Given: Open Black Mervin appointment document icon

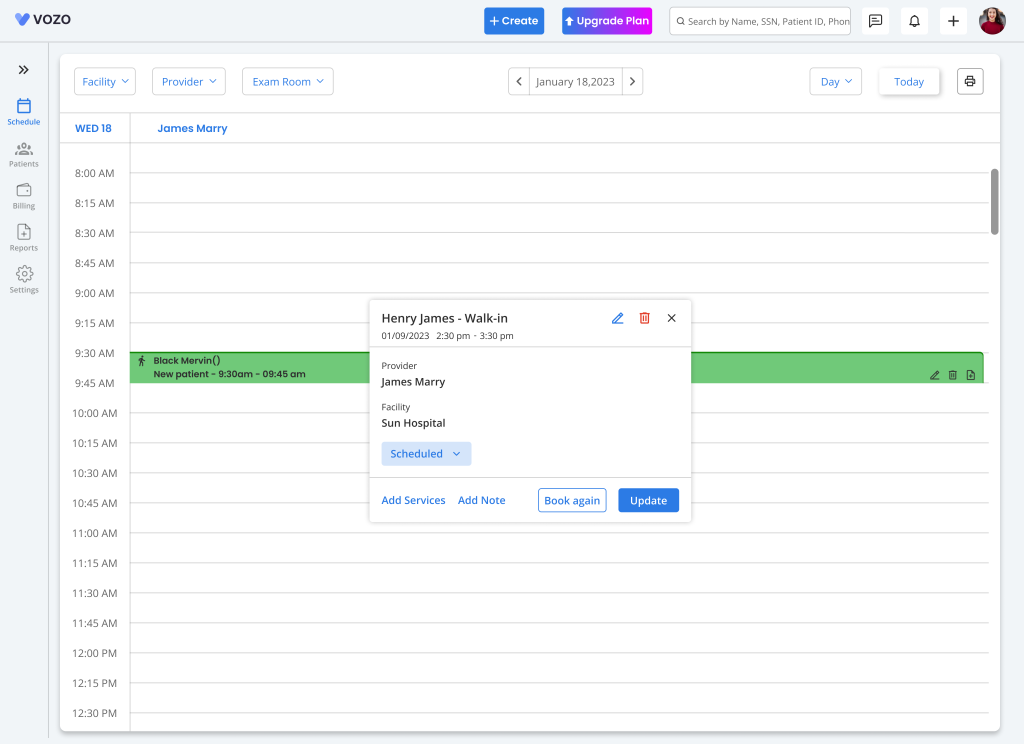Looking at the screenshot, I should (971, 375).
